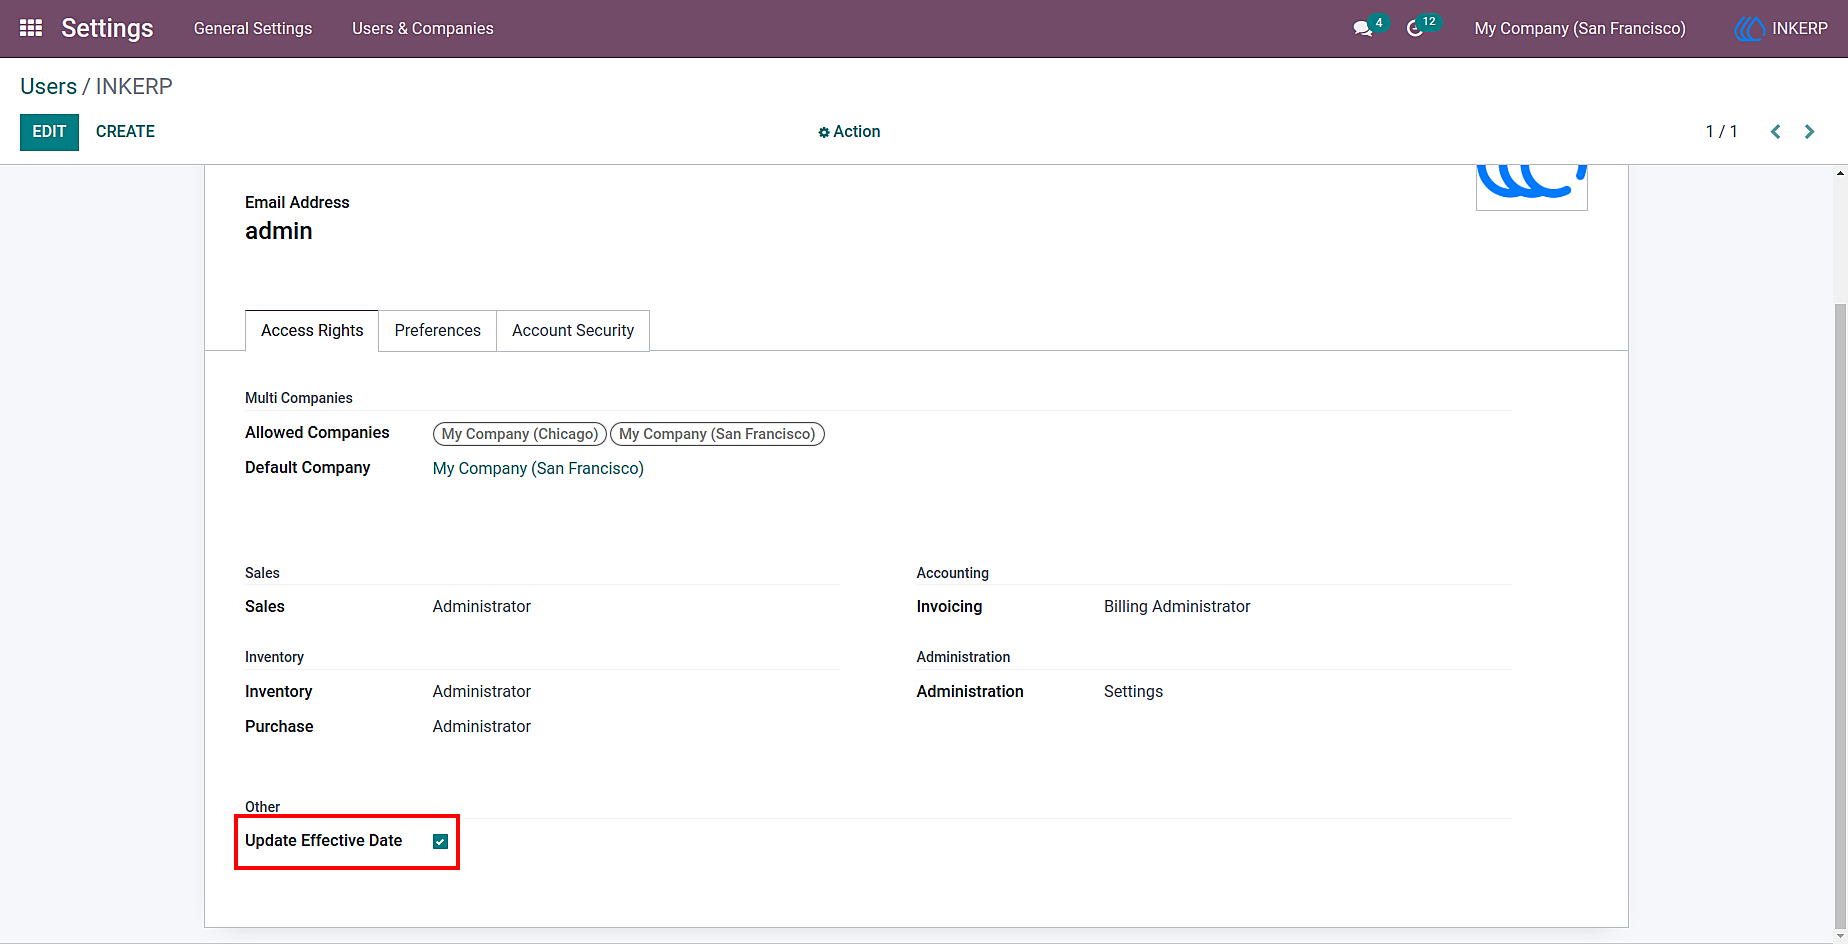Click the Invoicing field label

tap(949, 606)
